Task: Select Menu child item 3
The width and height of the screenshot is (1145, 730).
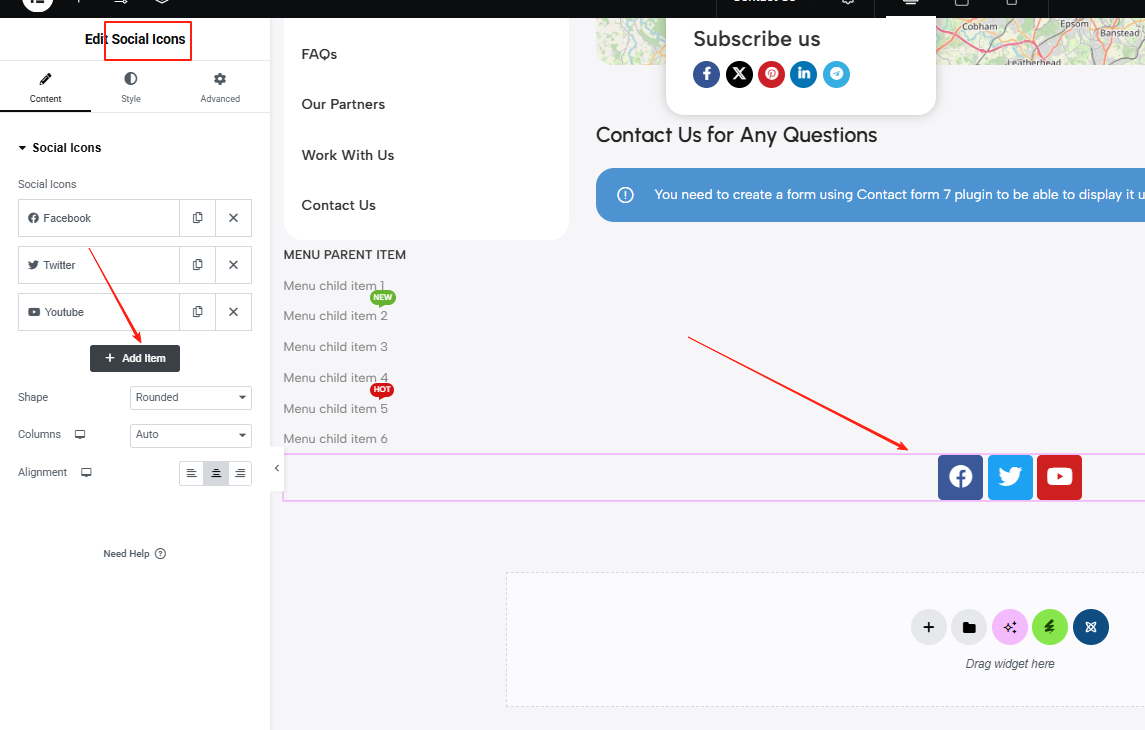Action: pos(335,347)
